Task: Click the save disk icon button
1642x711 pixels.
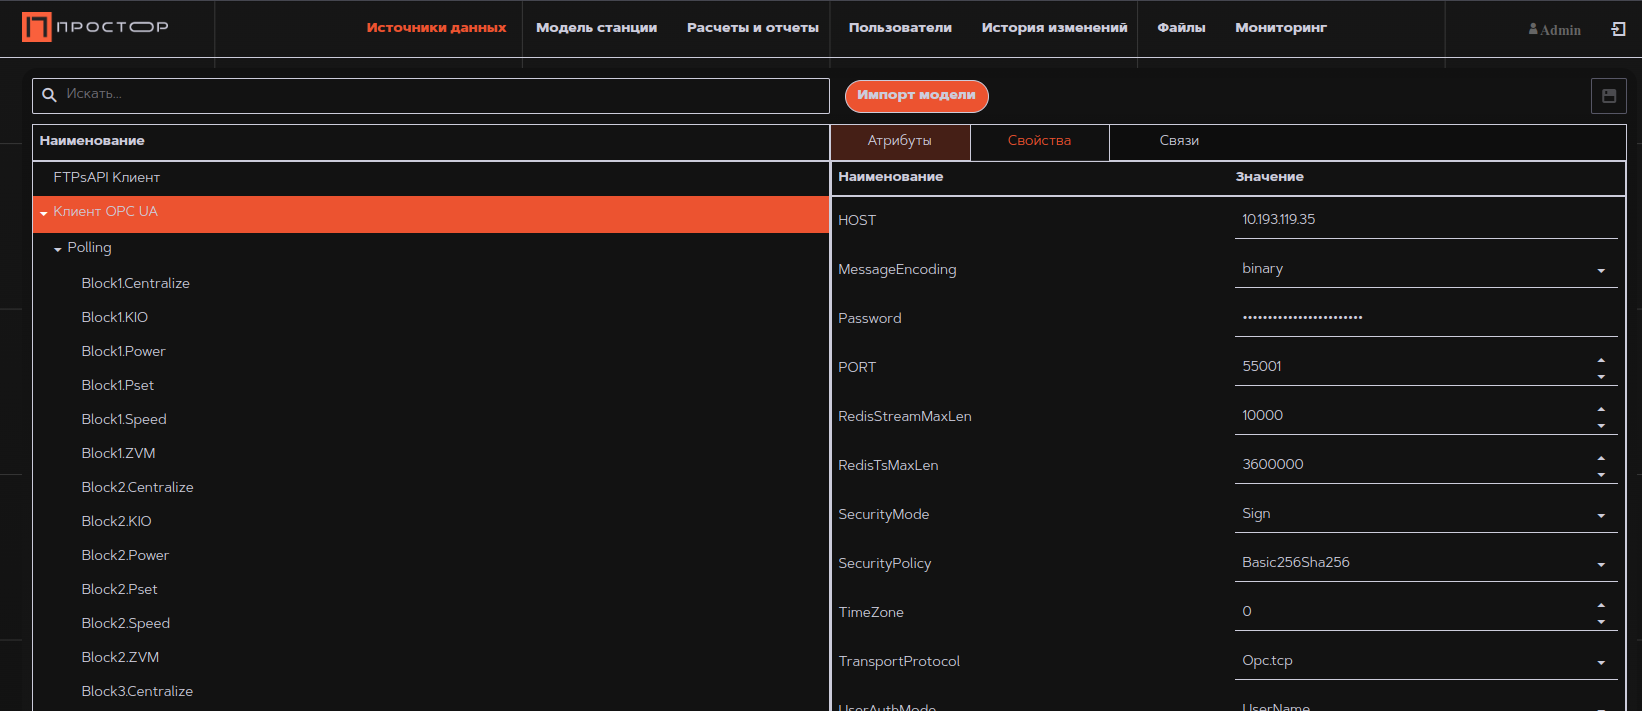Action: click(1608, 96)
